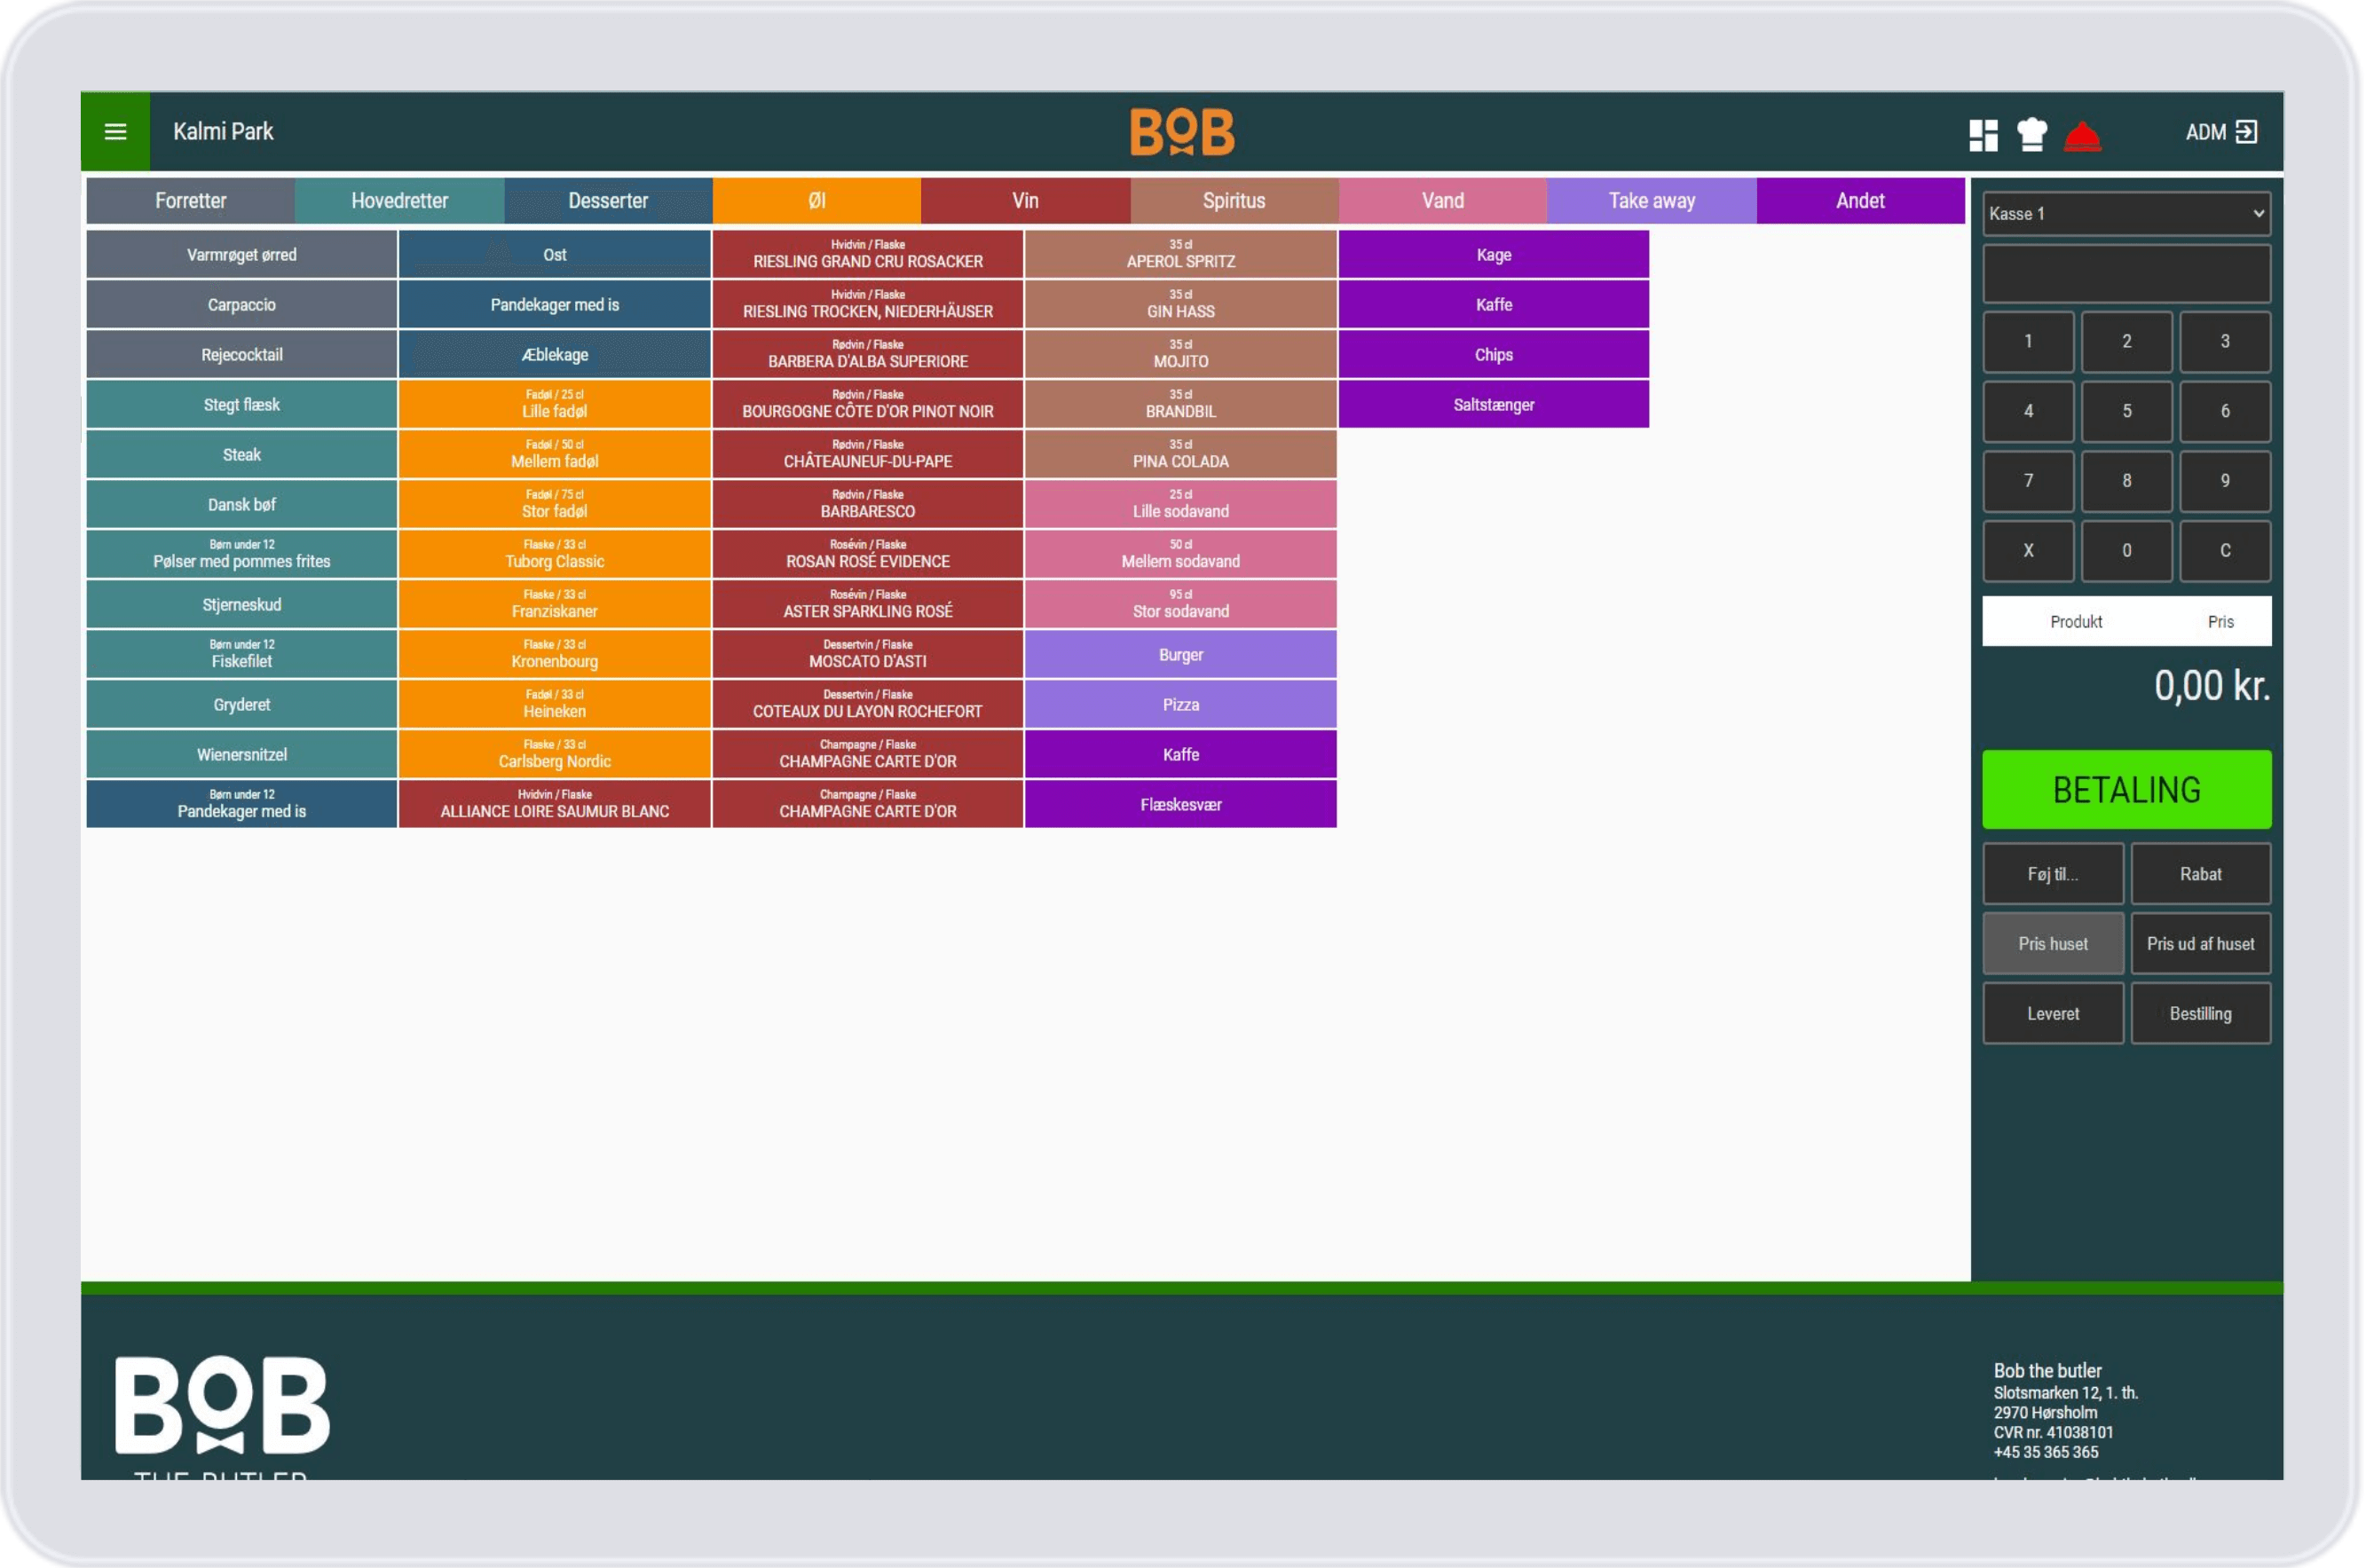Screen dimensions: 2366x1568
Task: Add Pølser med pommes frites
Action: pos(242,555)
